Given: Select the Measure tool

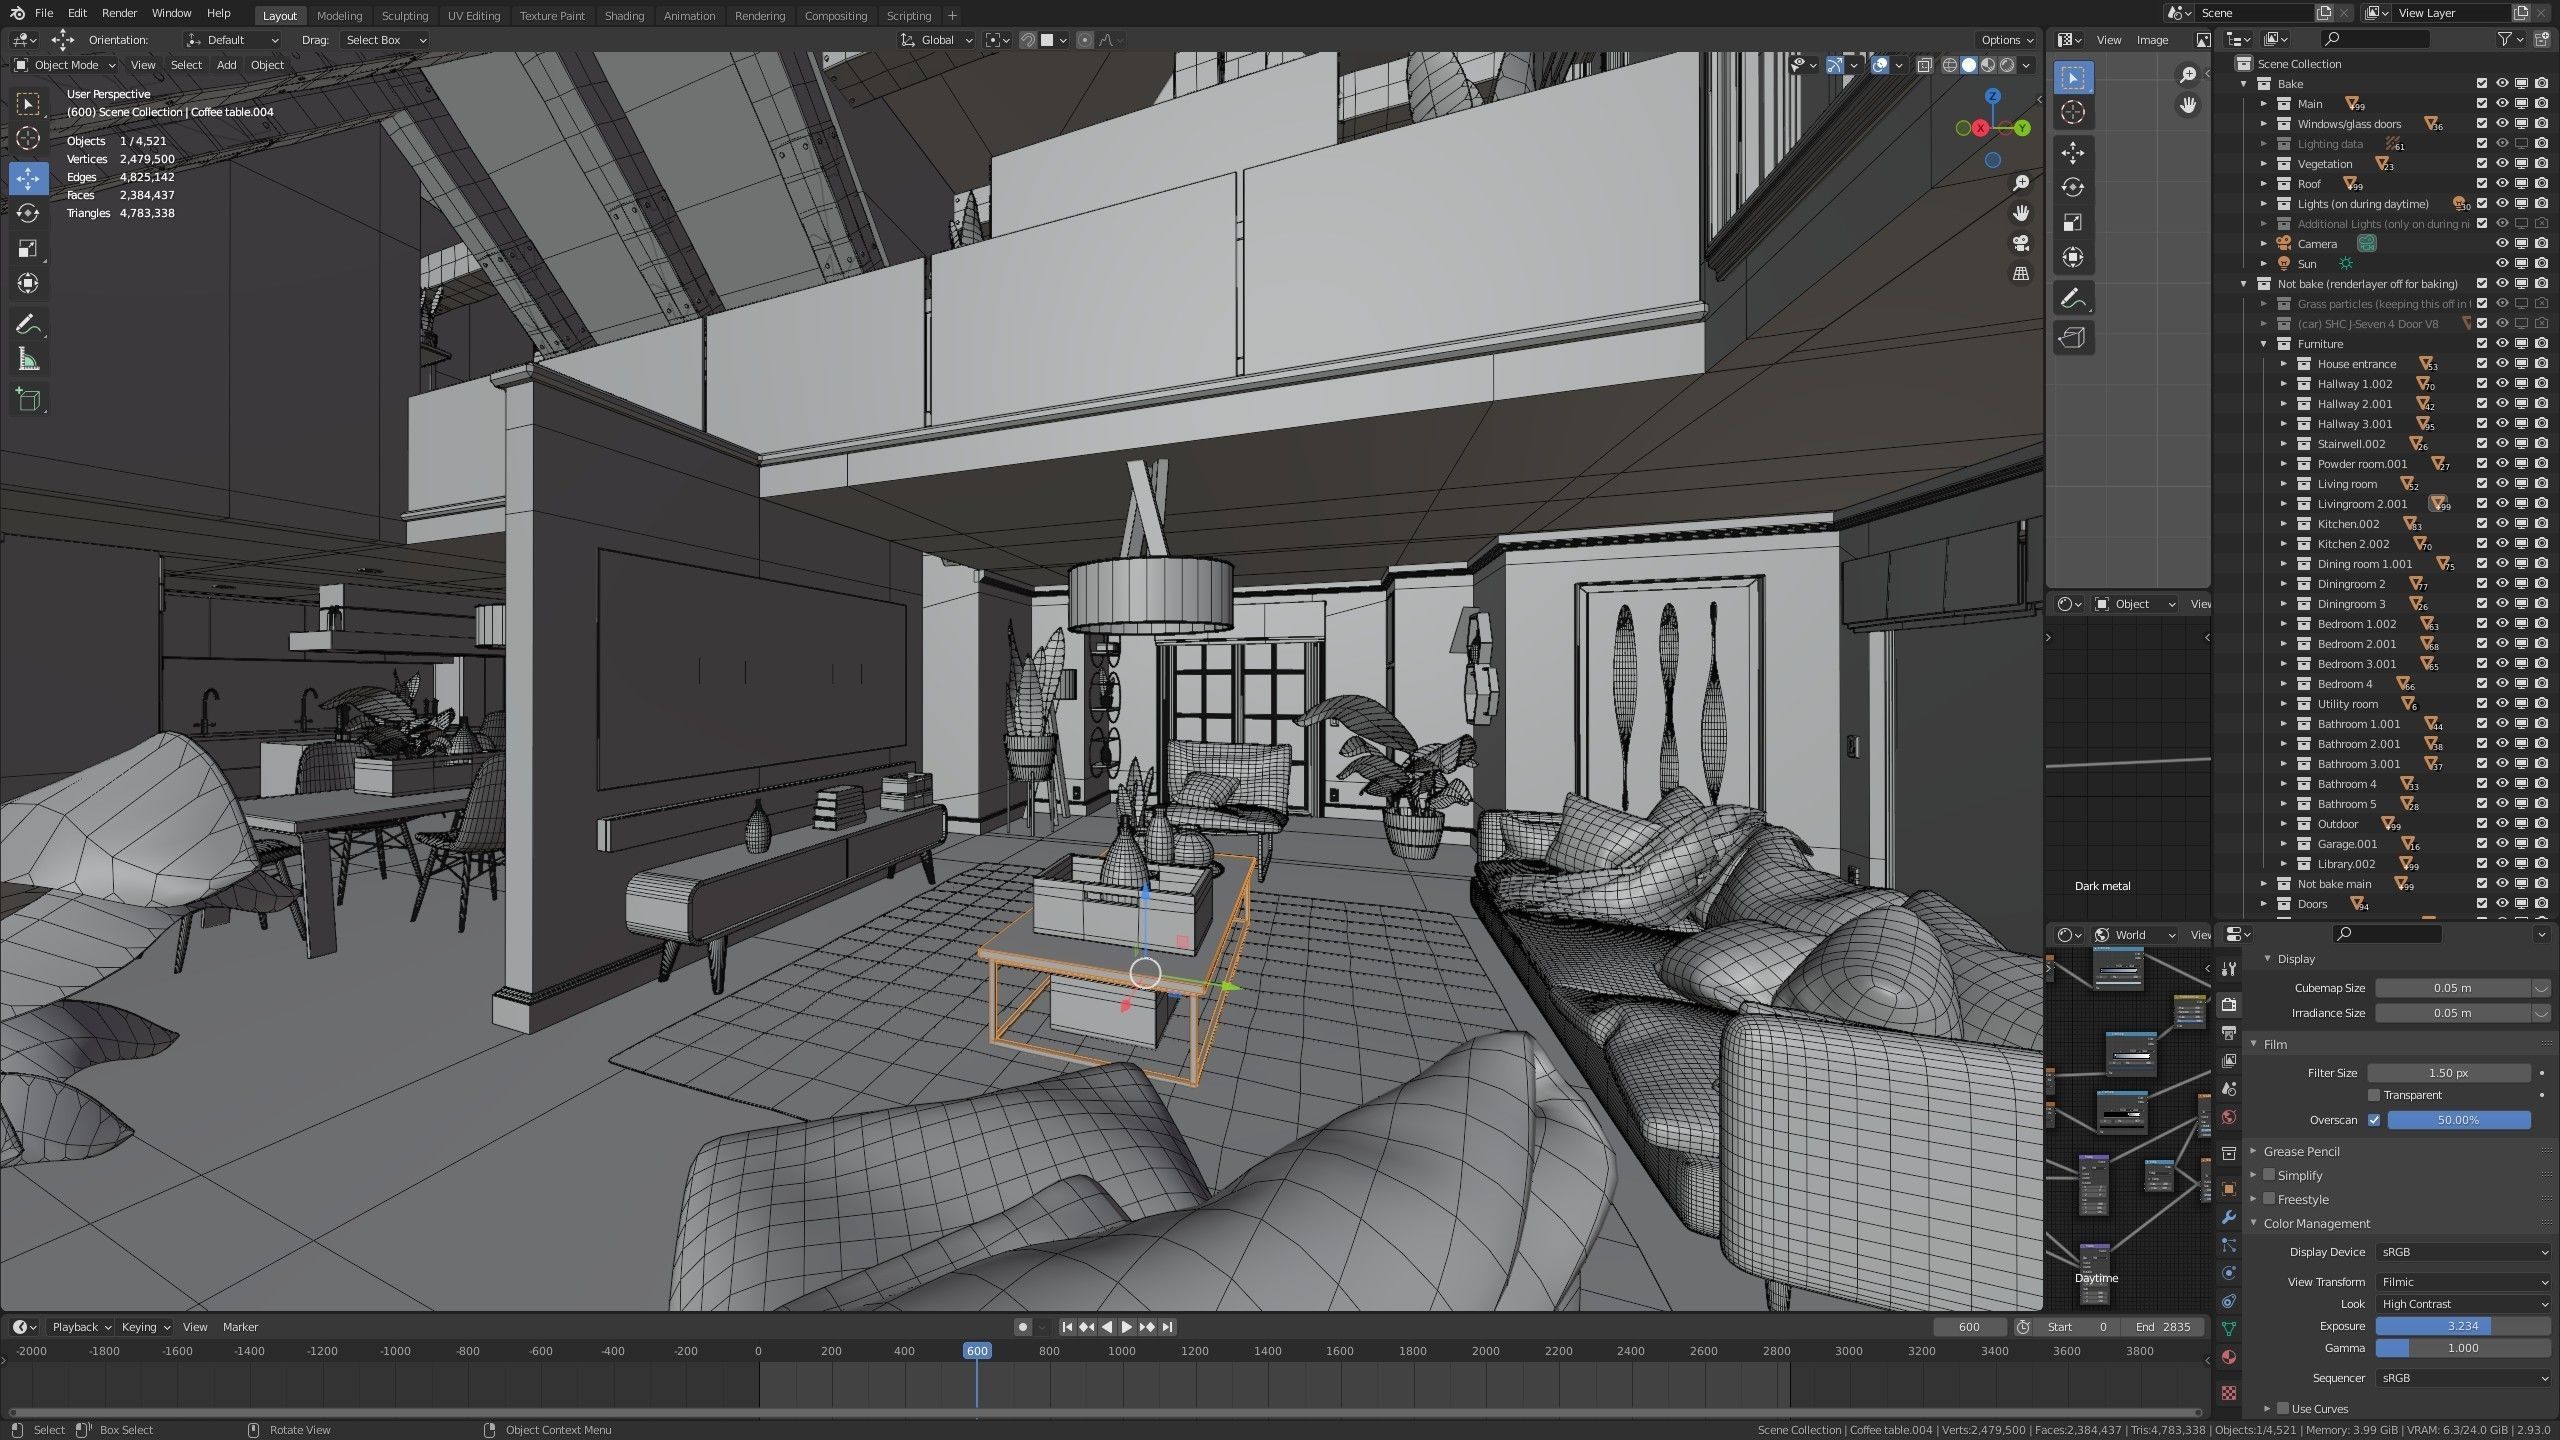Looking at the screenshot, I should 28,360.
